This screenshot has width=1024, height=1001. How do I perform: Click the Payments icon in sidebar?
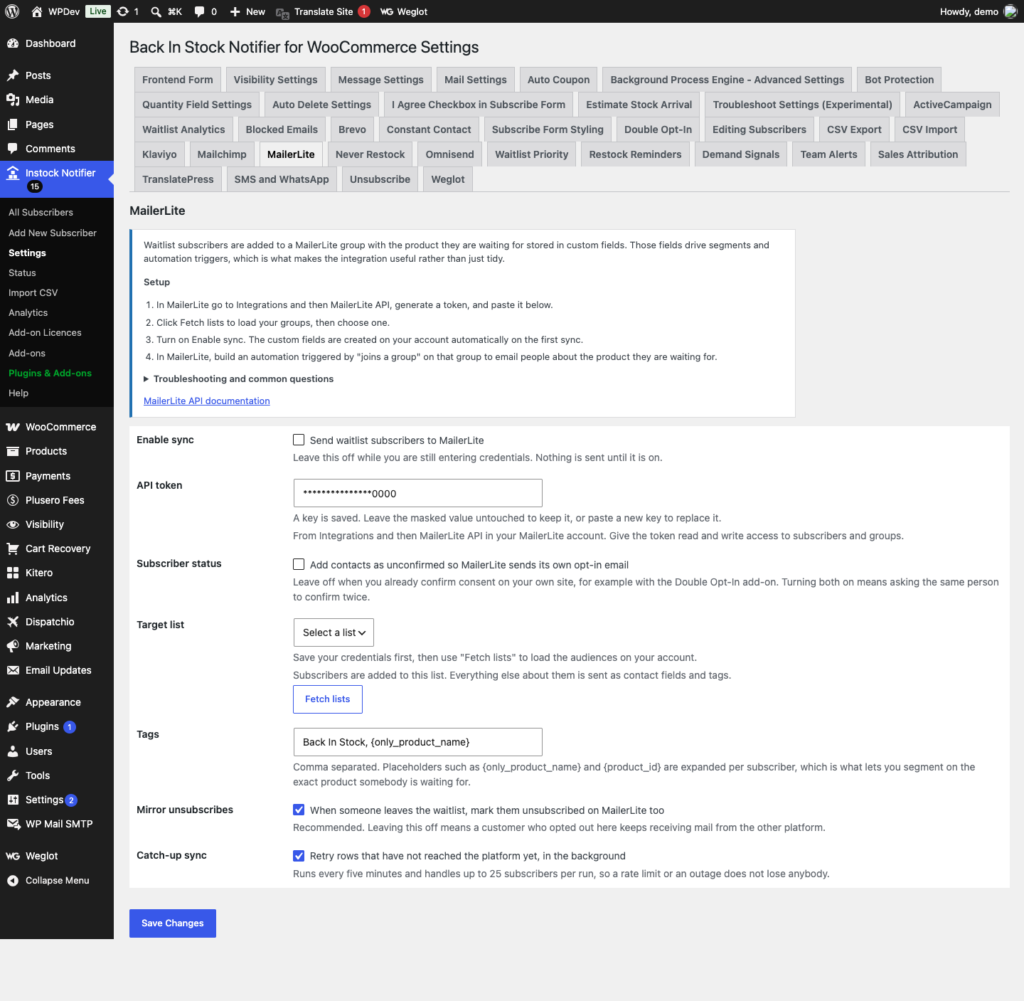tap(12, 476)
